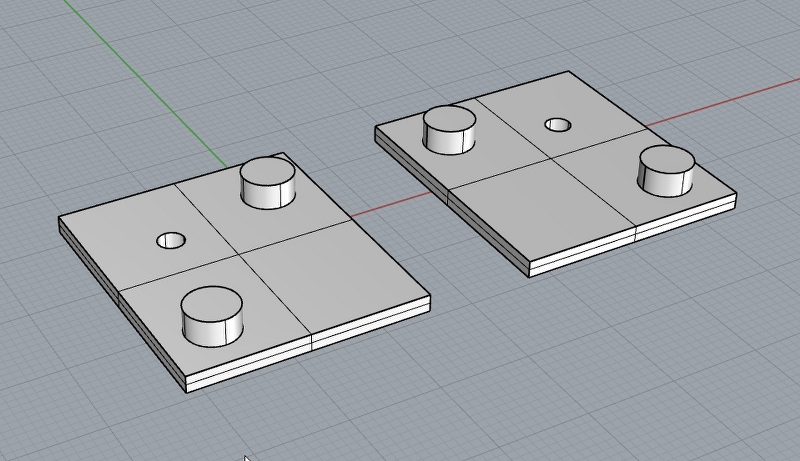Screen dimensions: 800x461
Task: Select the front cylinder peg on left plate
Action: [212, 317]
